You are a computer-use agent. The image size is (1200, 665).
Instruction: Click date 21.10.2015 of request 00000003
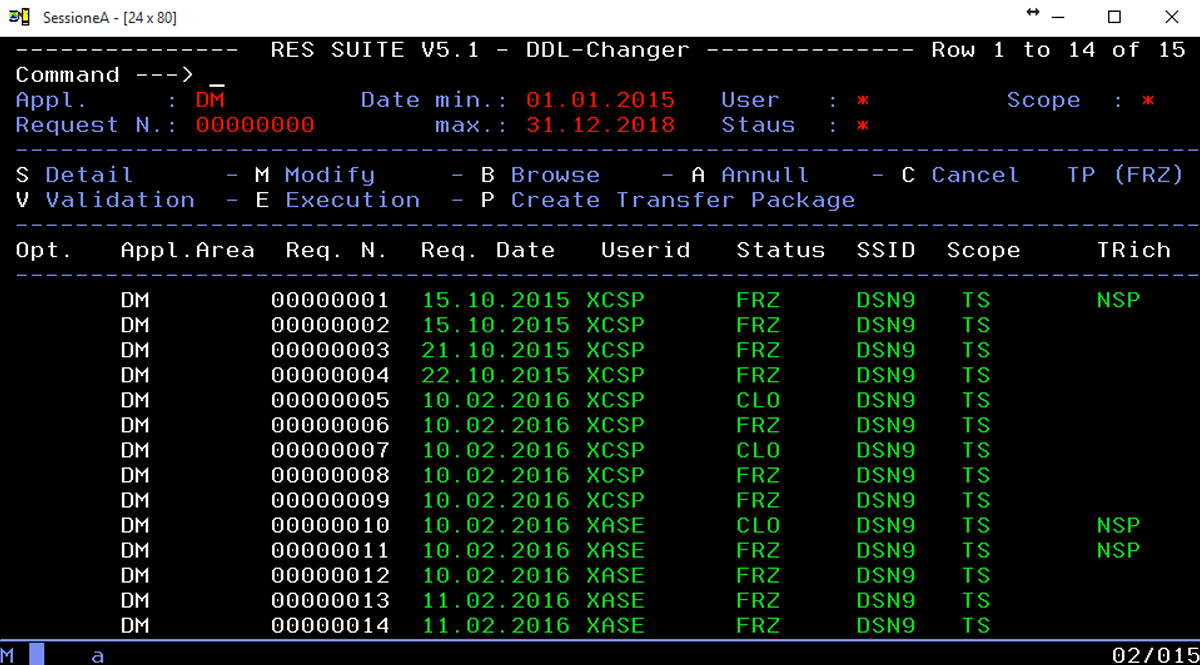(496, 350)
